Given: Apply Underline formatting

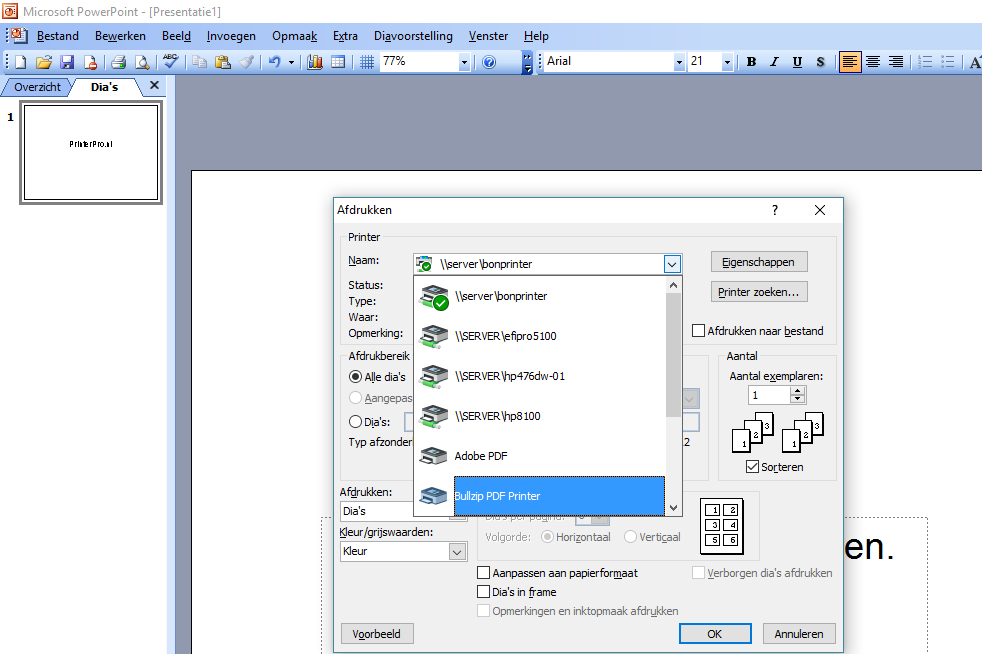Looking at the screenshot, I should point(797,61).
